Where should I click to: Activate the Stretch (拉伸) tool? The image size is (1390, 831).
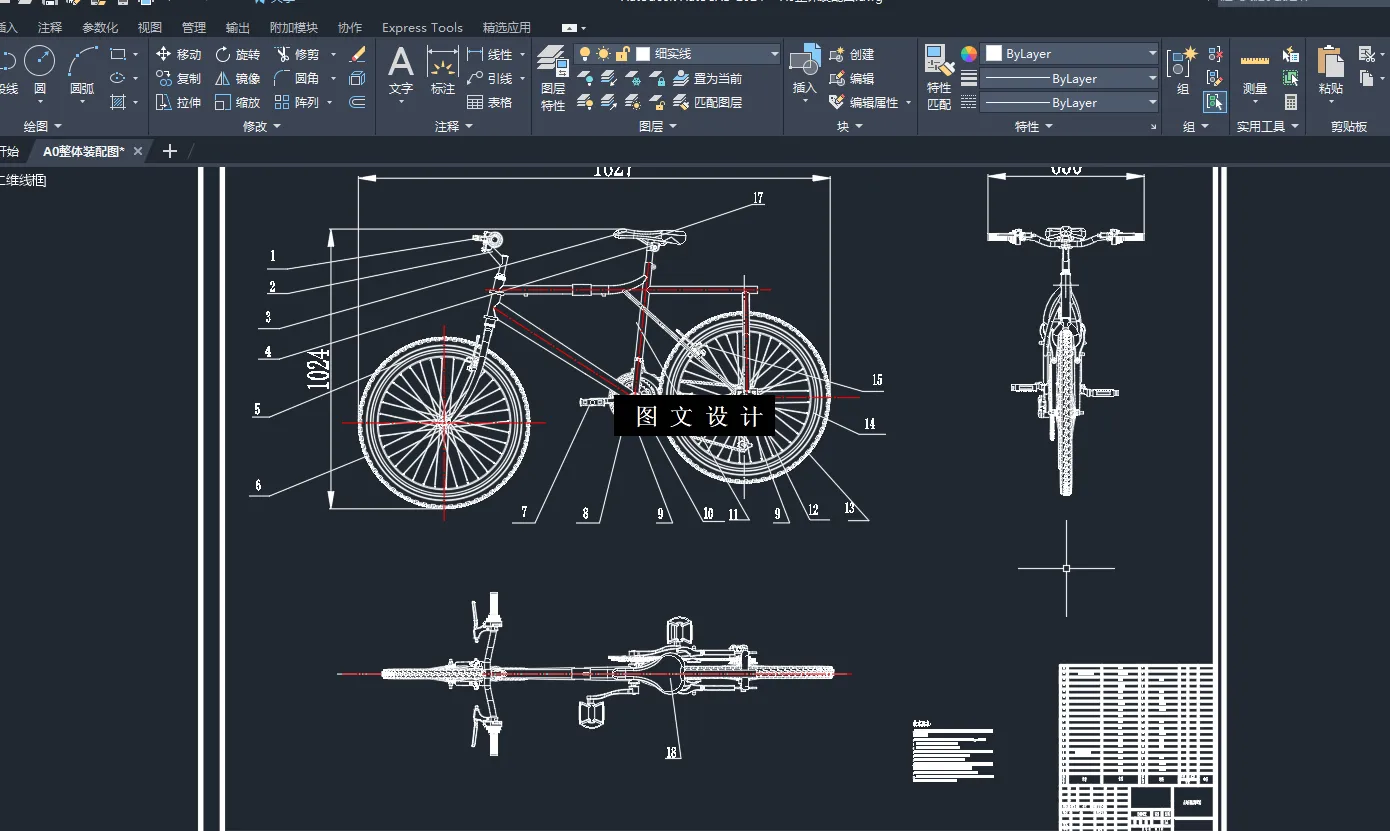pos(179,102)
